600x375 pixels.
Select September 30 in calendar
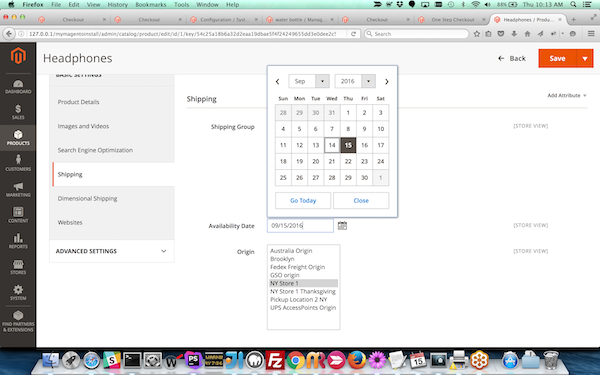tap(364, 178)
